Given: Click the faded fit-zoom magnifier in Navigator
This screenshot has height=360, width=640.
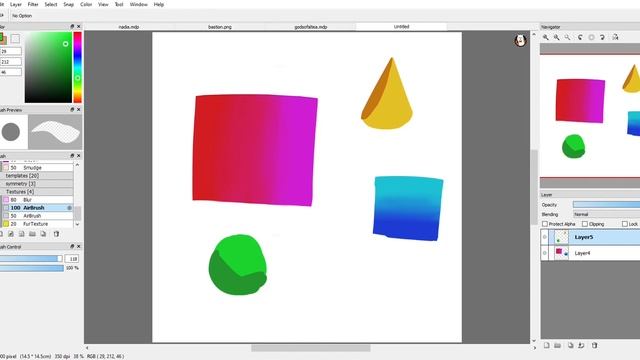Looking at the screenshot, I should point(568,37).
